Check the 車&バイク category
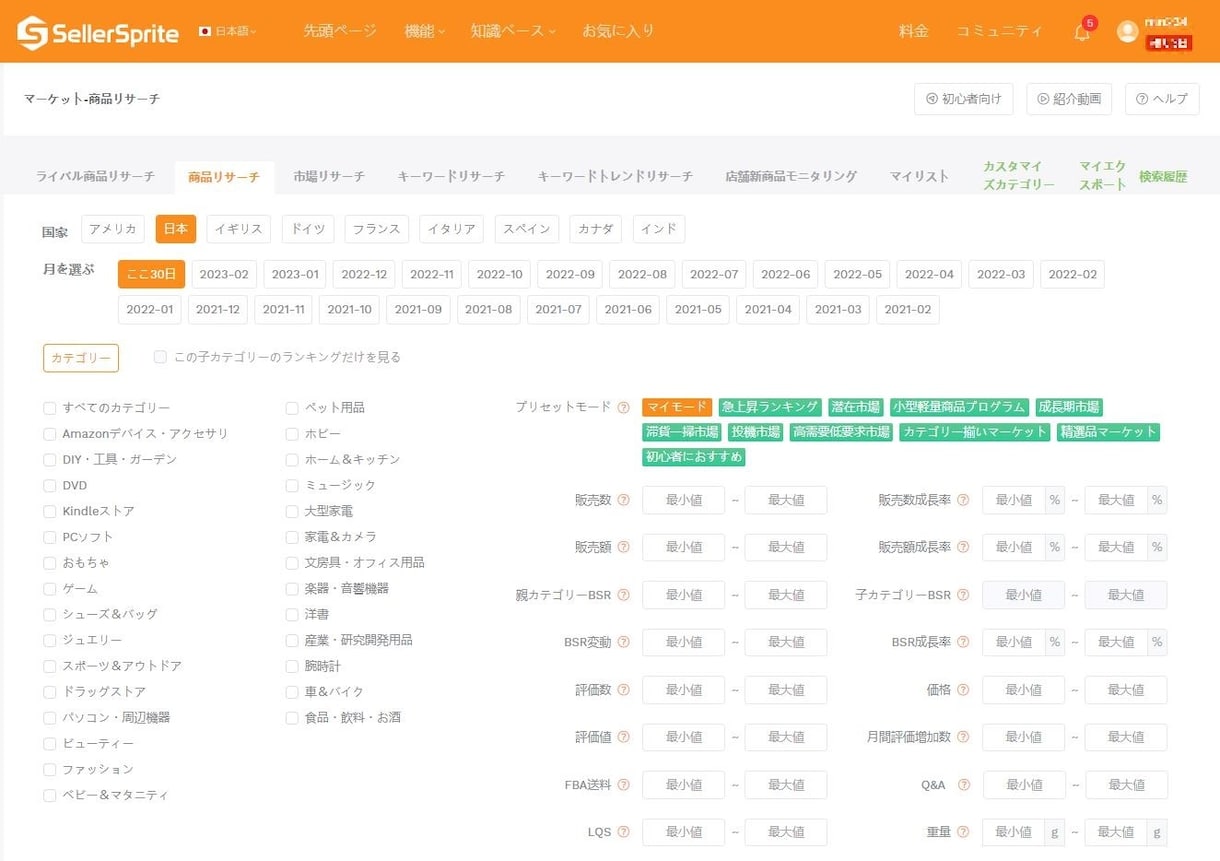 tap(292, 692)
